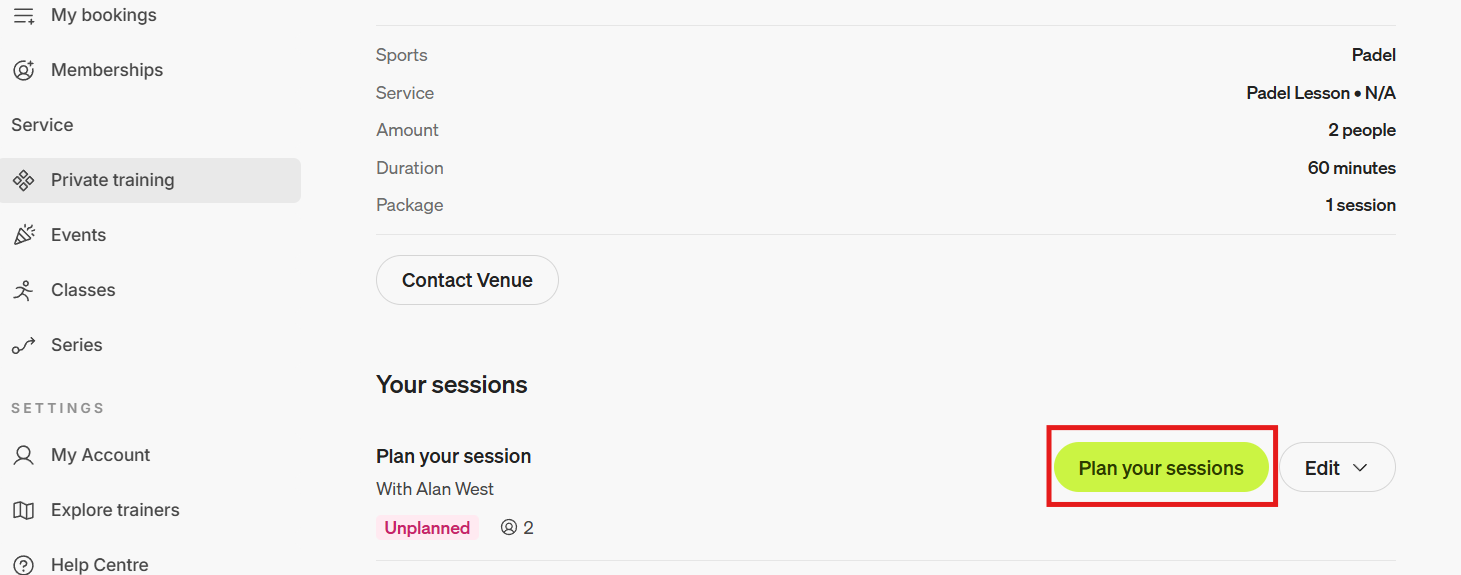Expand the Edit dropdown chevron

pos(1360,468)
